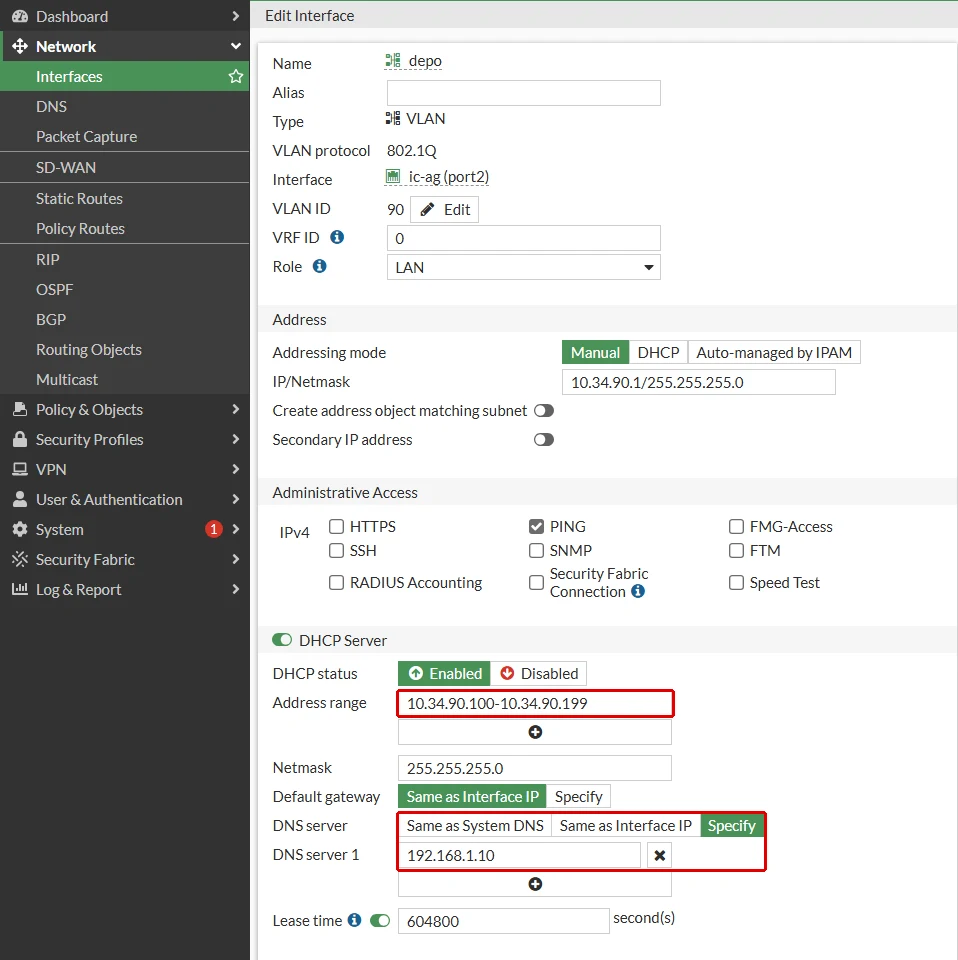Click the Role info icon
This screenshot has width=958, height=960.
click(x=320, y=266)
